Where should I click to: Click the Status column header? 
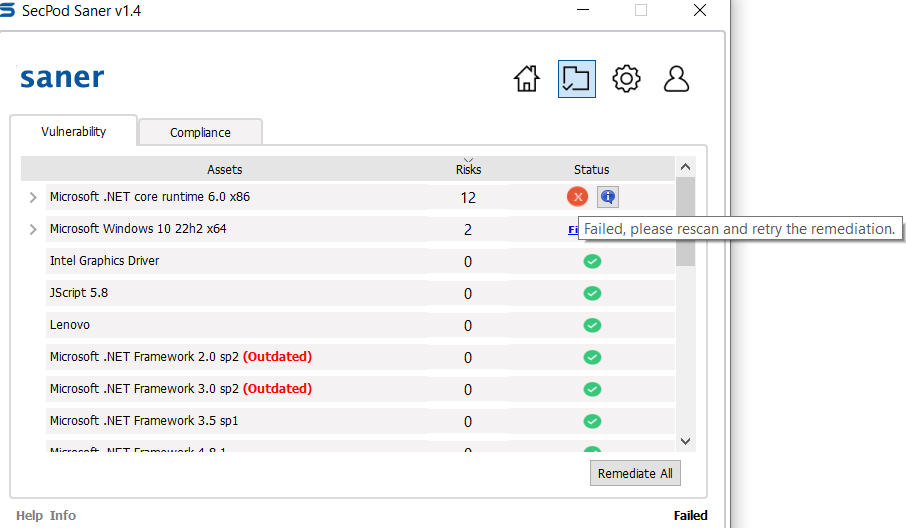point(591,169)
